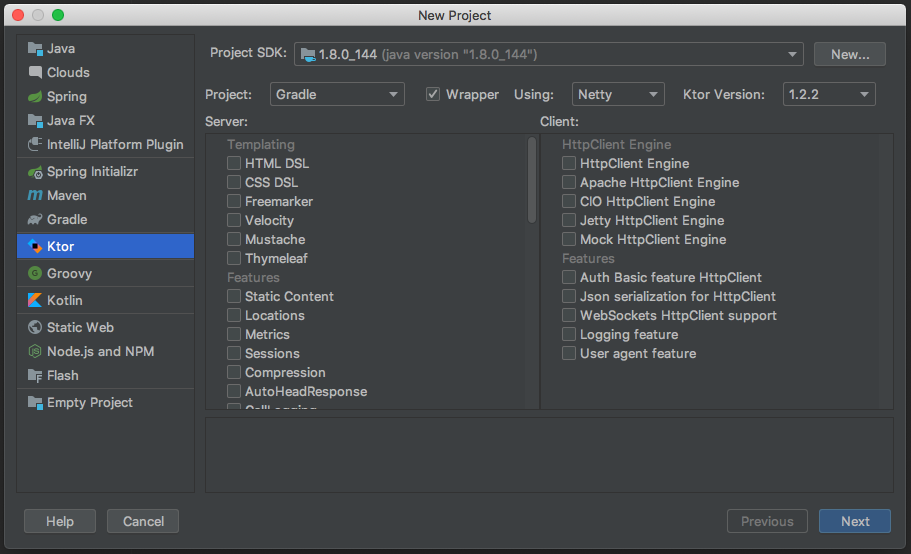Click the Cancel button
This screenshot has height=554, width=911.
[x=143, y=521]
